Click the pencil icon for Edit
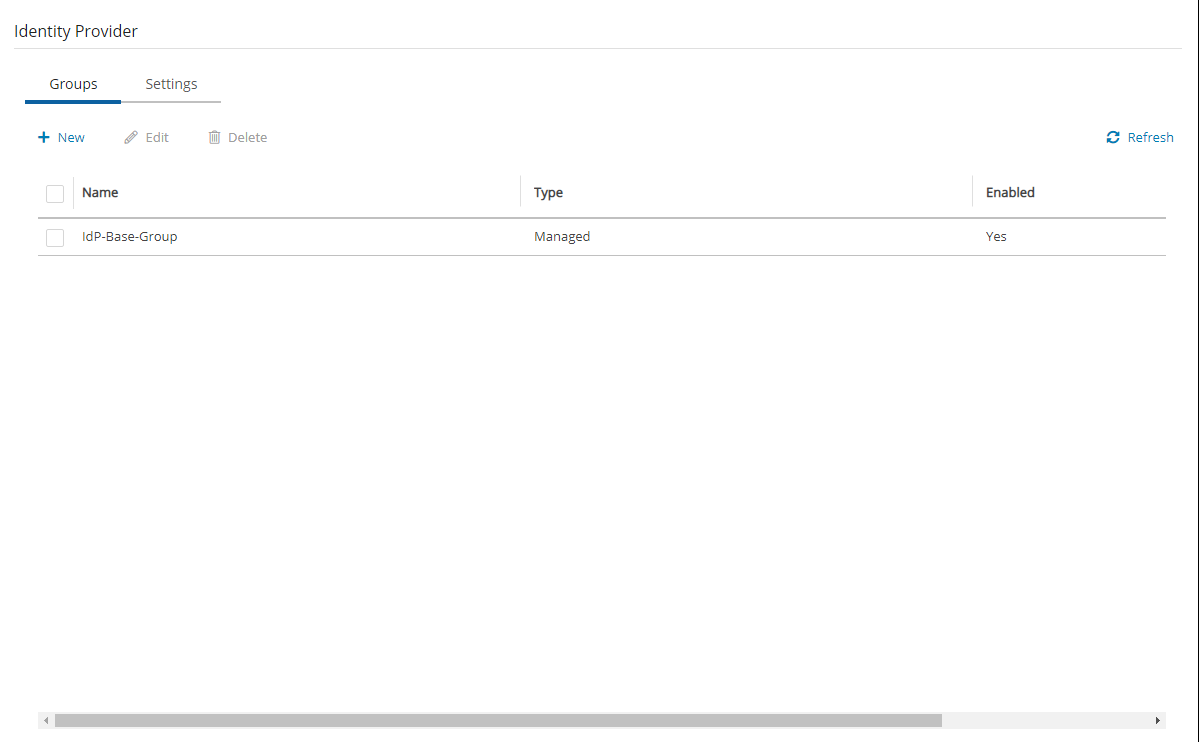Image resolution: width=1199 pixels, height=742 pixels. 131,137
